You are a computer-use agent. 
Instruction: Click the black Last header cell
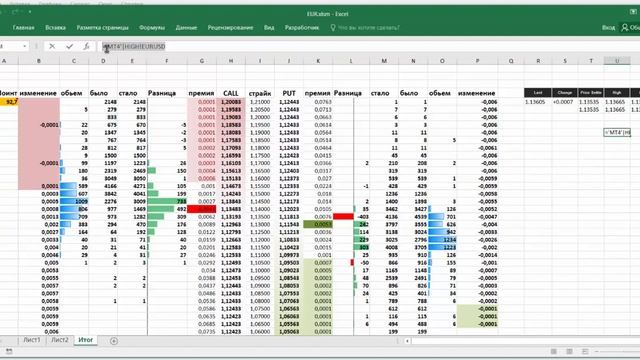pos(538,93)
